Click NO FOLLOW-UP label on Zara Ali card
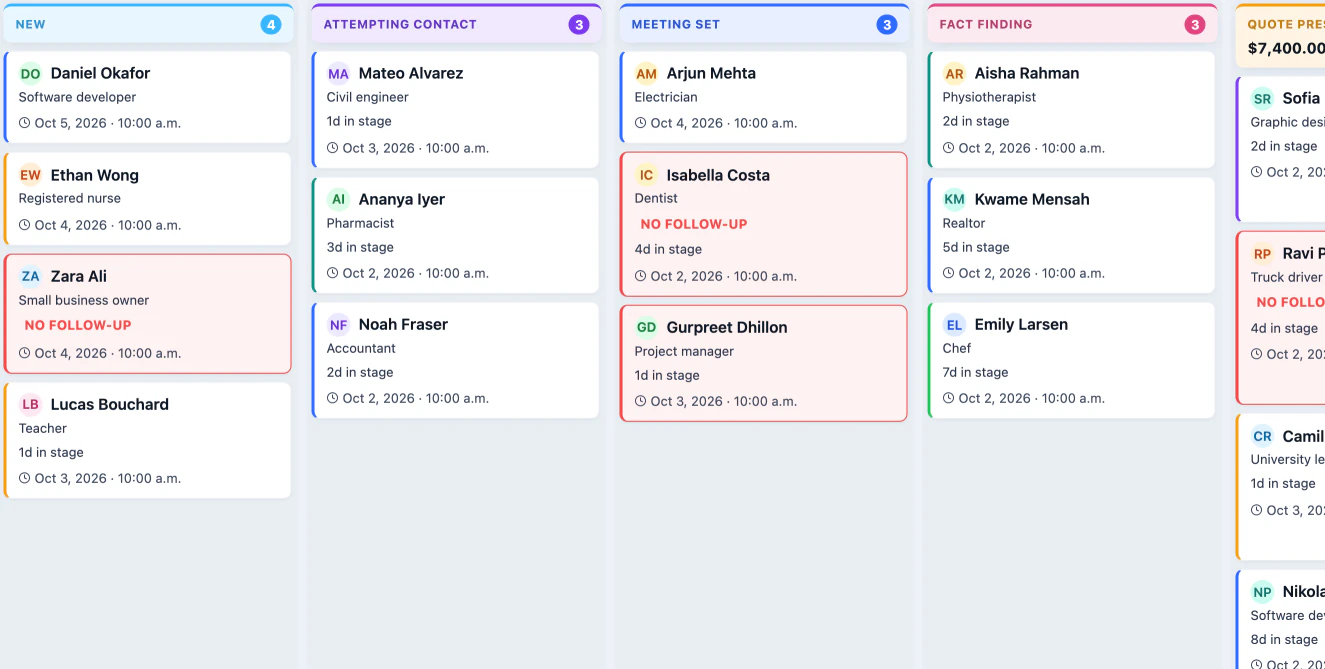The height and width of the screenshot is (669, 1325). [x=78, y=325]
